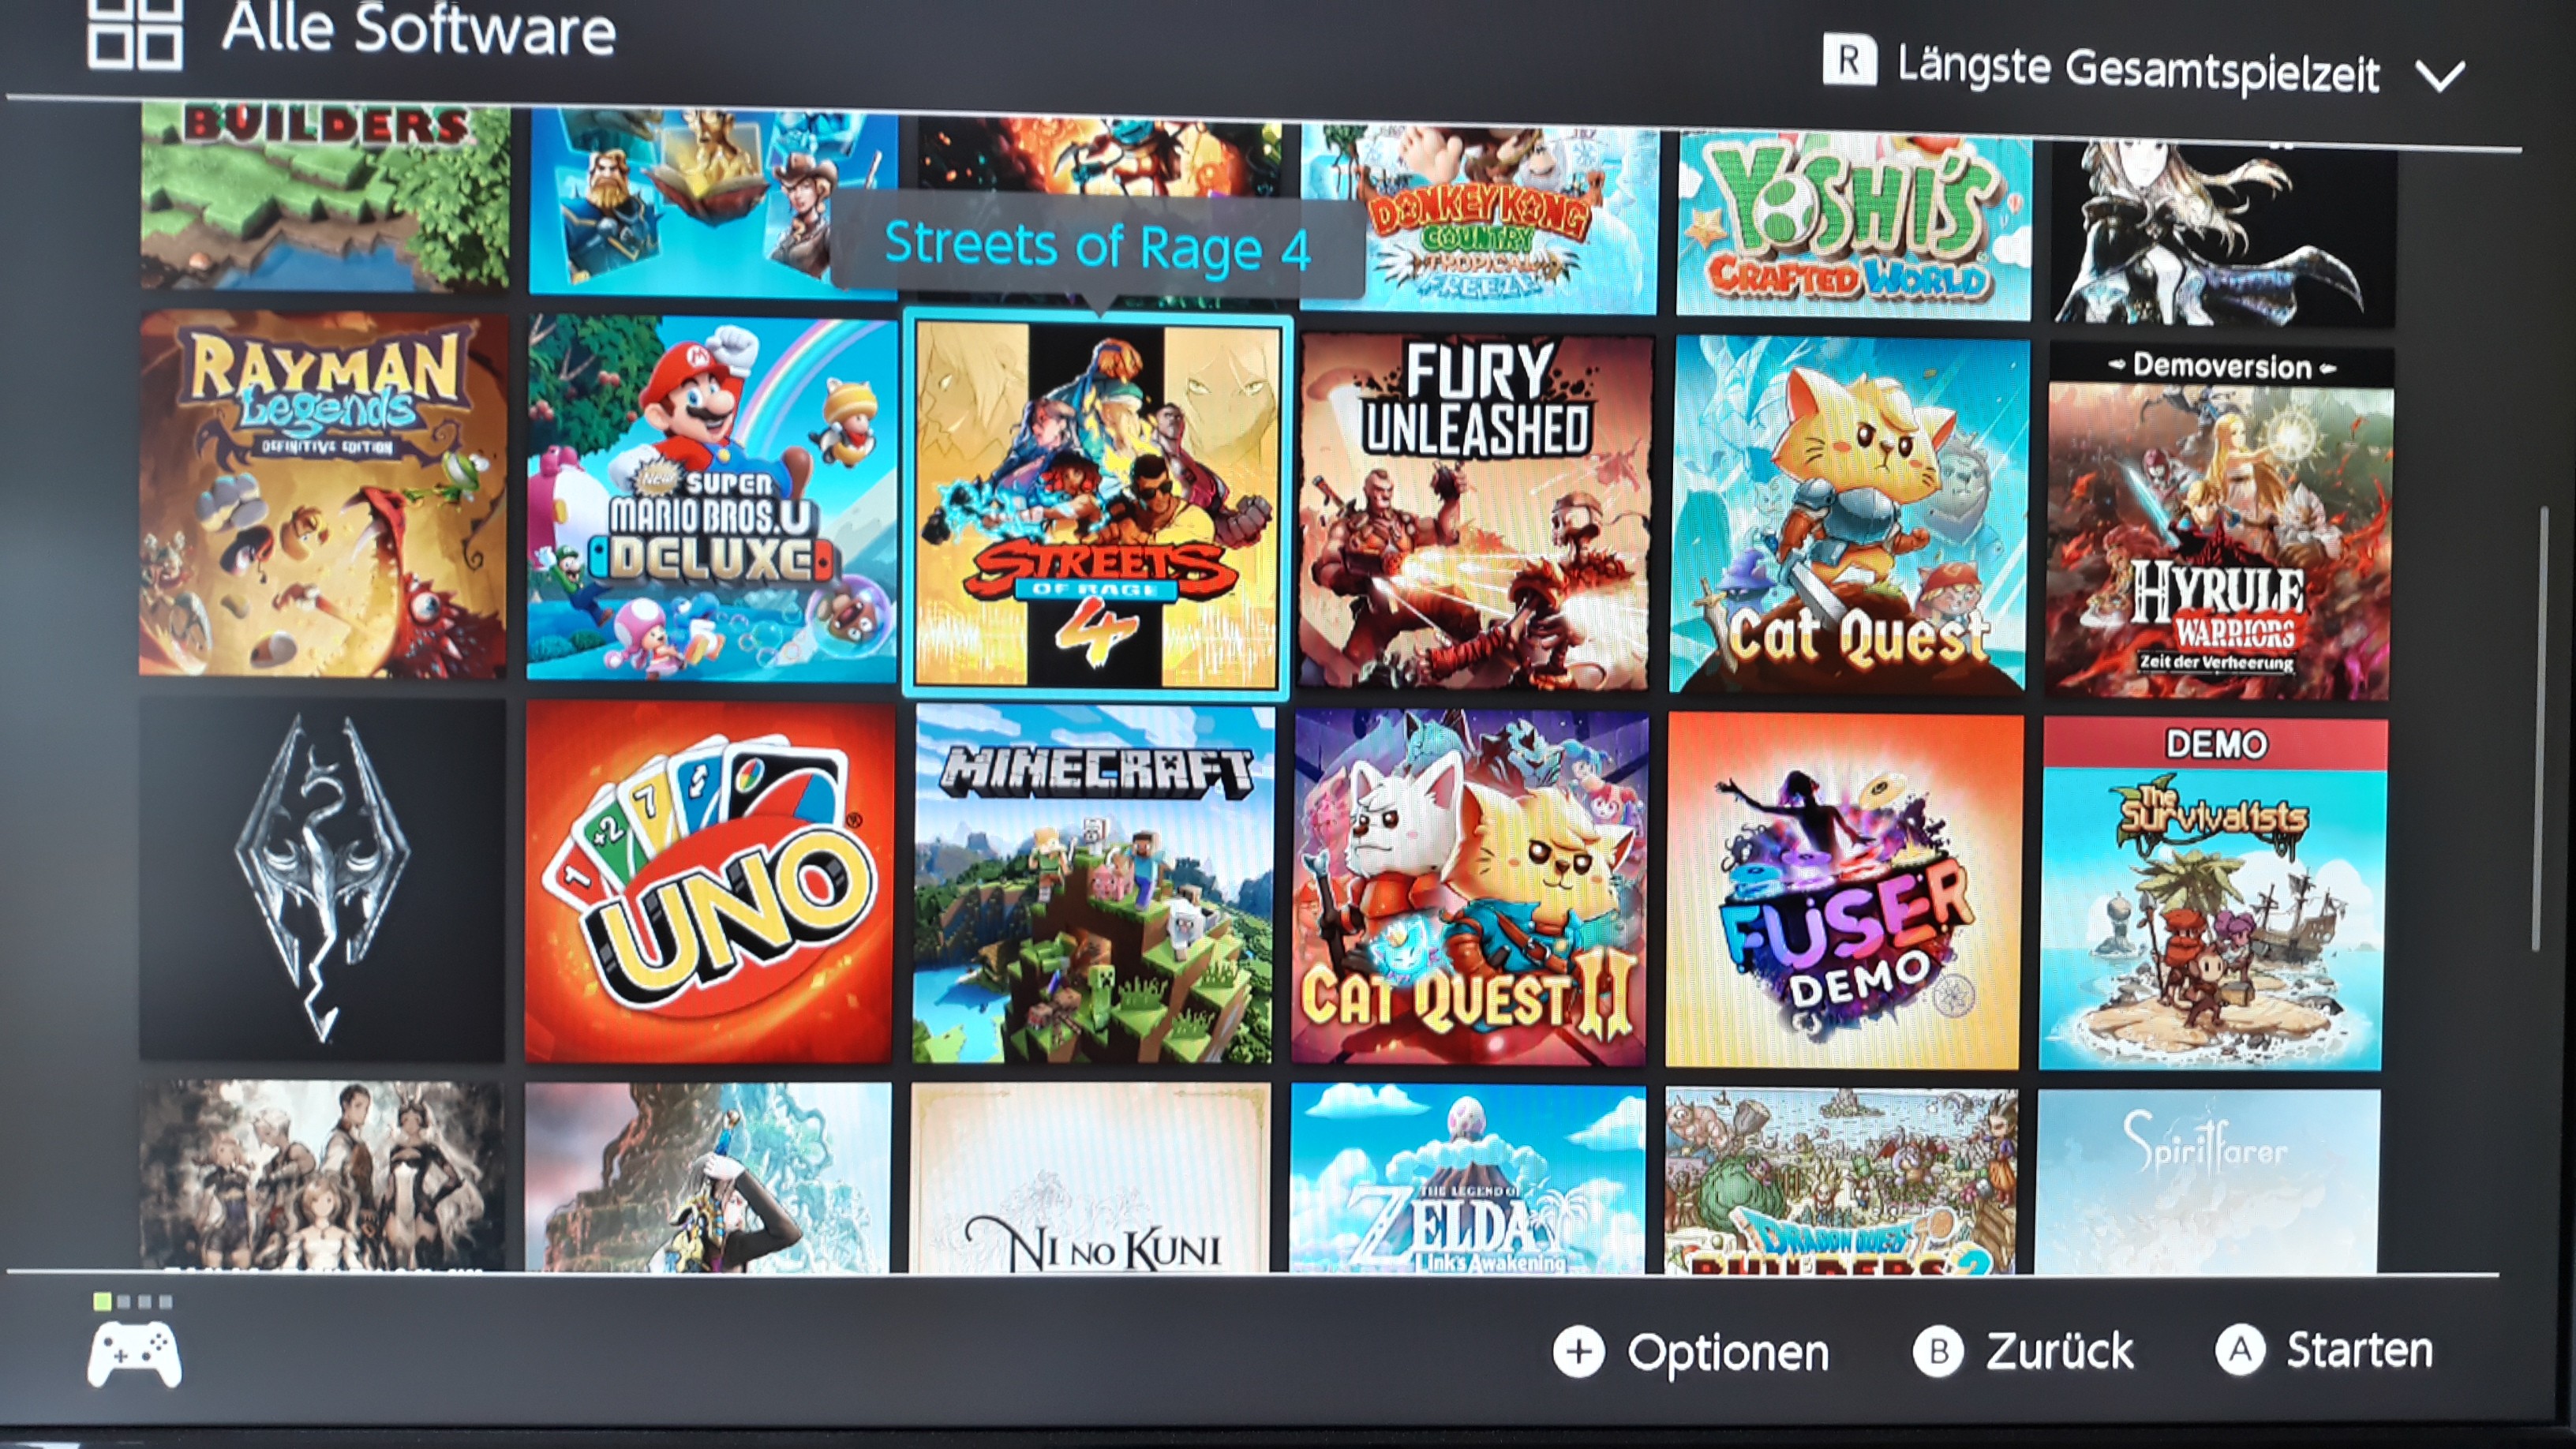Select the Hyrule Warriors demo icon
The width and height of the screenshot is (2576, 1449).
pyautogui.click(x=2218, y=522)
